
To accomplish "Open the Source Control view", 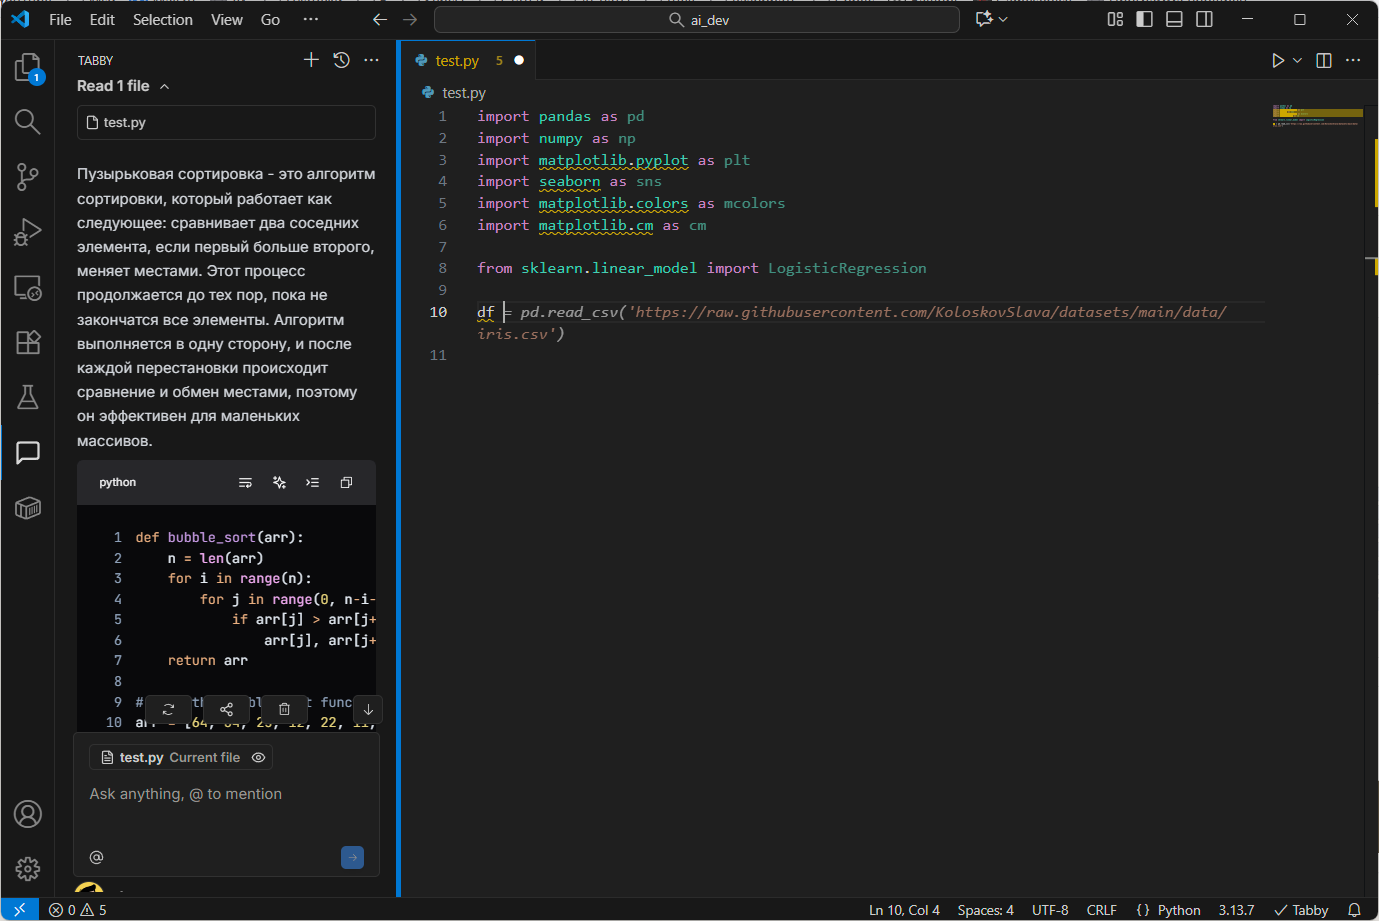I will point(27,177).
